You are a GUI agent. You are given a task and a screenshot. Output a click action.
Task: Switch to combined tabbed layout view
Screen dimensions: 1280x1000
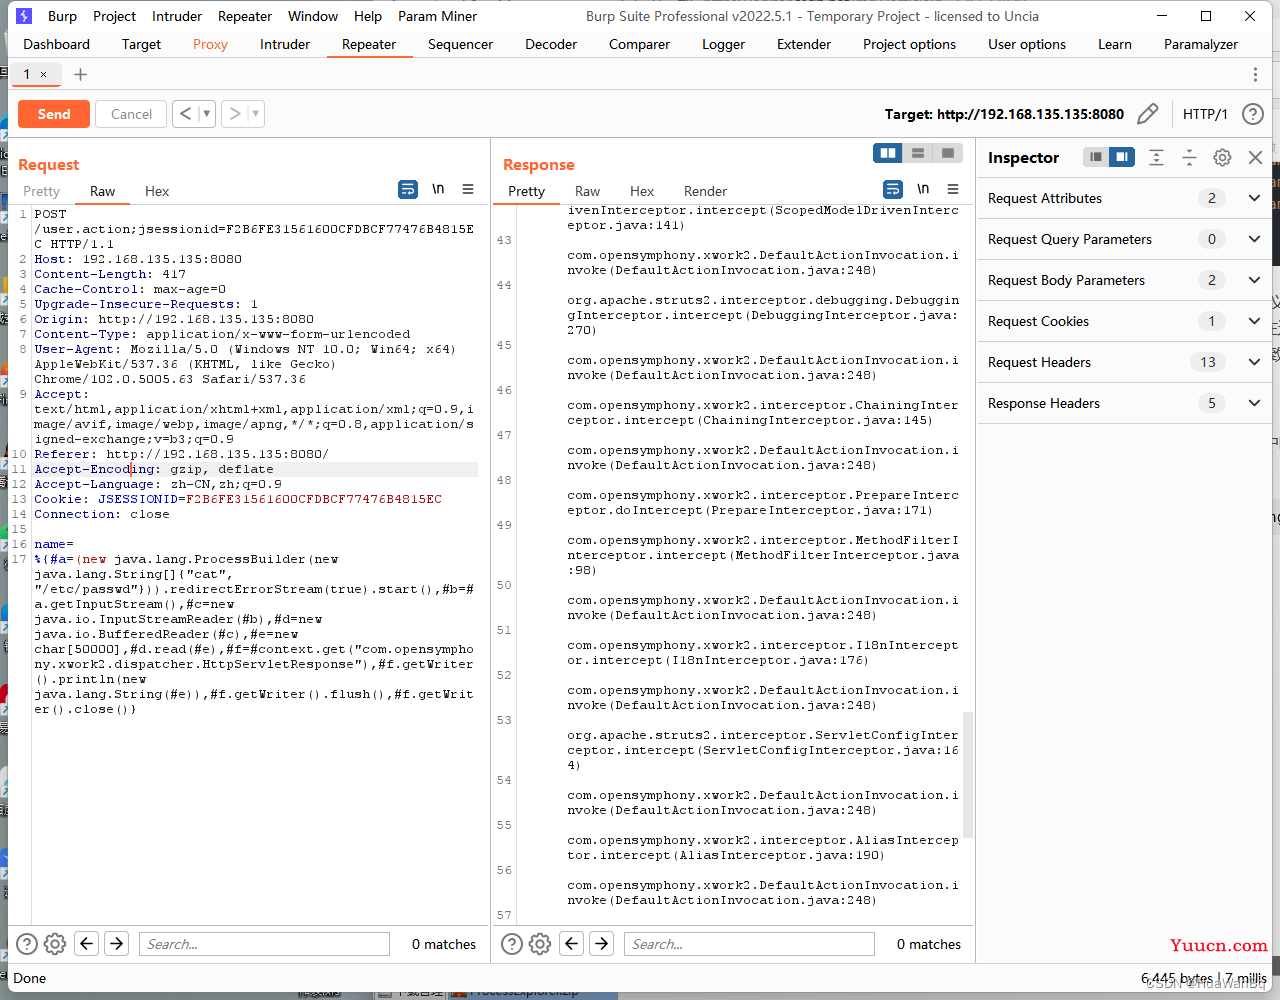pos(948,153)
